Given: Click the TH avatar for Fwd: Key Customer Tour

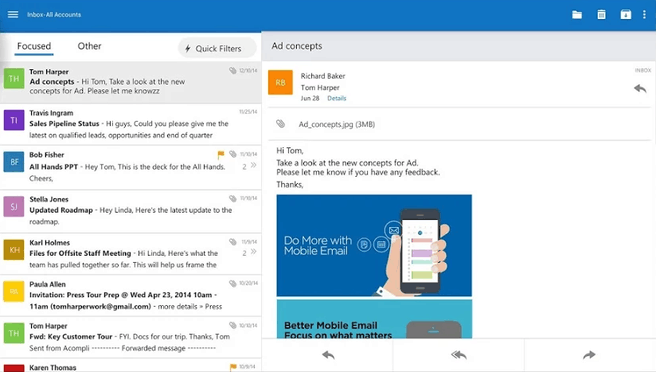Looking at the screenshot, I should tap(14, 333).
